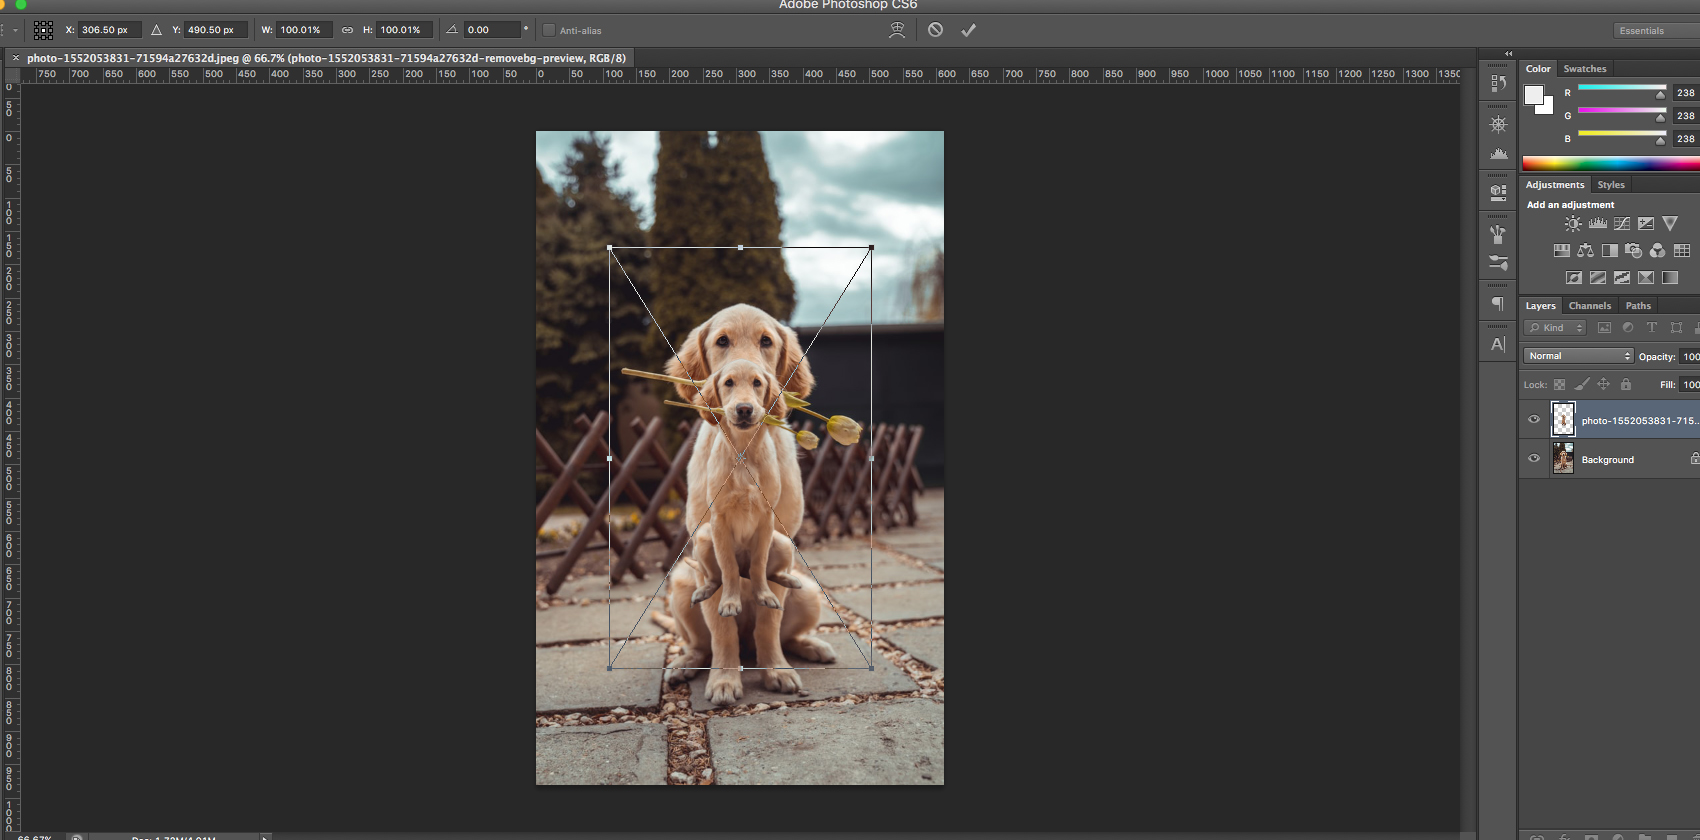Click the R value field

click(1686, 93)
